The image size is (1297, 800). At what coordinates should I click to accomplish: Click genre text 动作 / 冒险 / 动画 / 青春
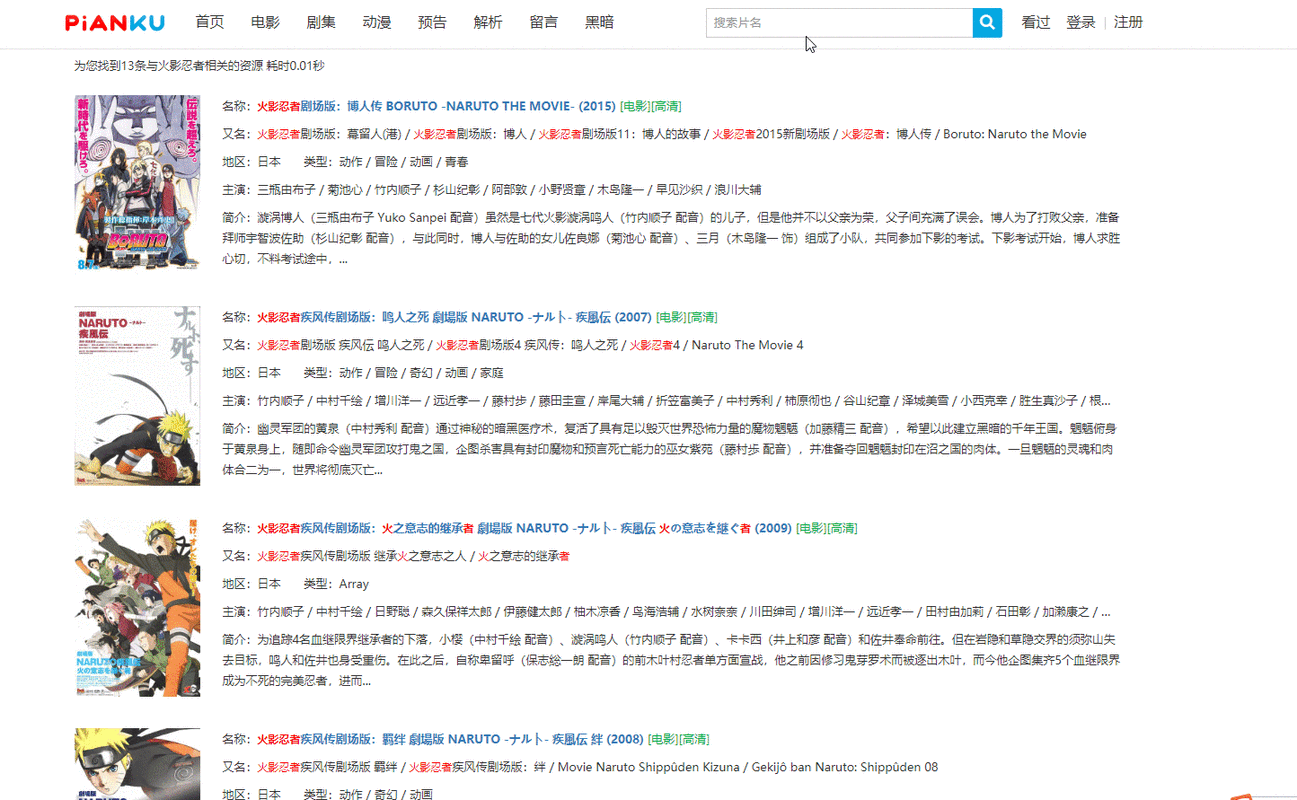404,162
